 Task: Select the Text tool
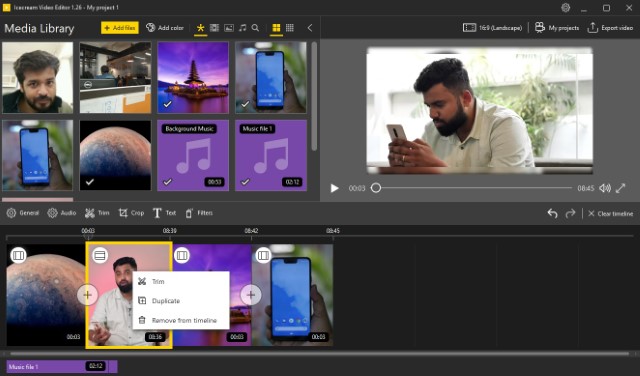coord(164,213)
